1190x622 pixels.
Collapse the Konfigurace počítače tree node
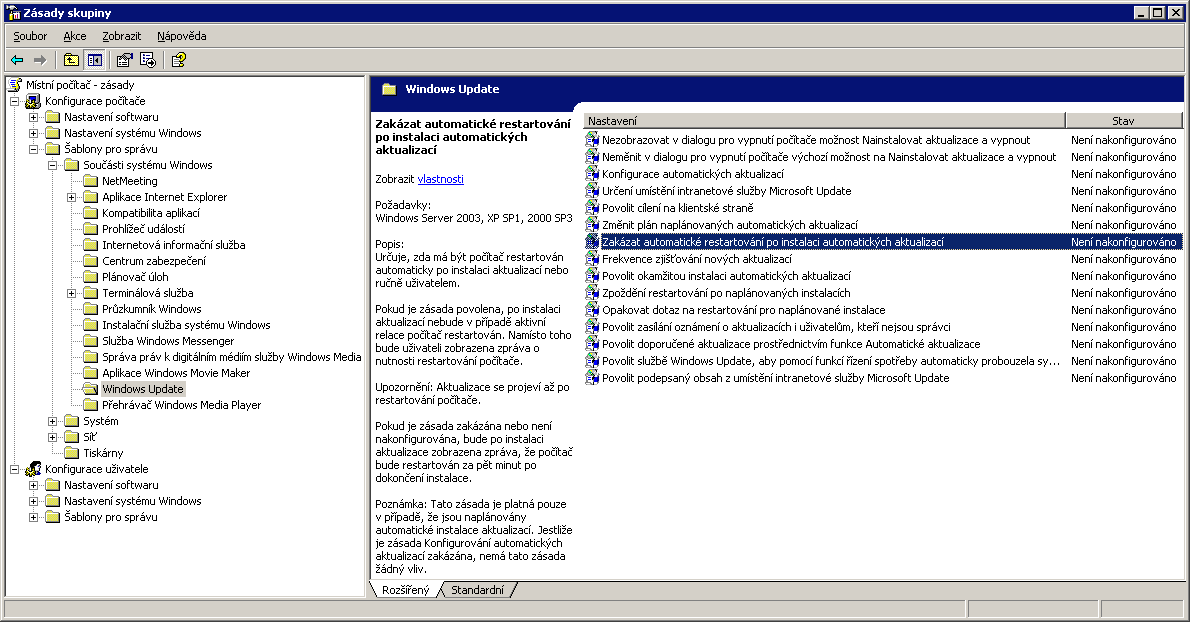tap(14, 101)
